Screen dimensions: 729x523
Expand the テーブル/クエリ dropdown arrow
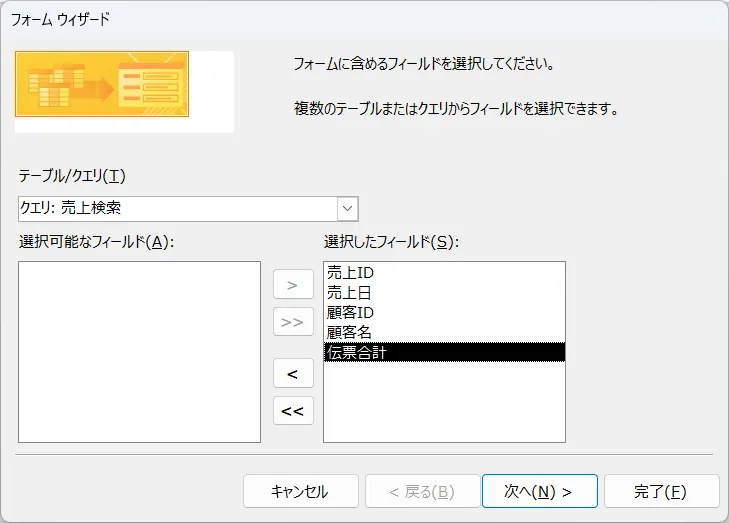[x=347, y=208]
